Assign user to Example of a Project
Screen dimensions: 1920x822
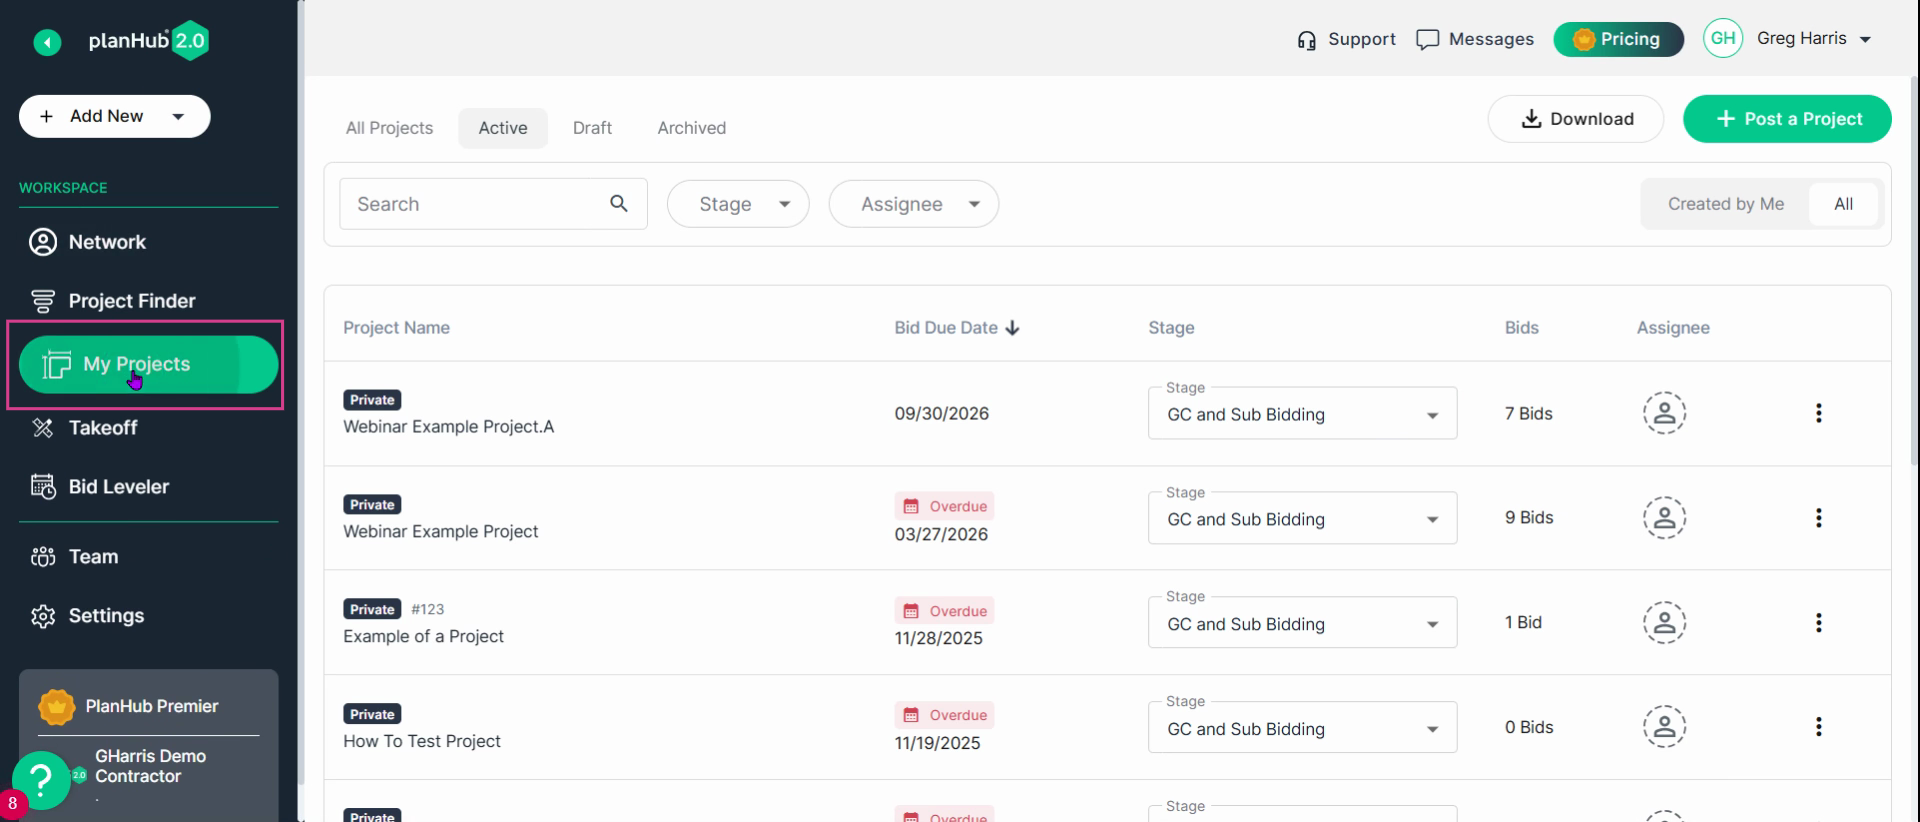click(1664, 623)
